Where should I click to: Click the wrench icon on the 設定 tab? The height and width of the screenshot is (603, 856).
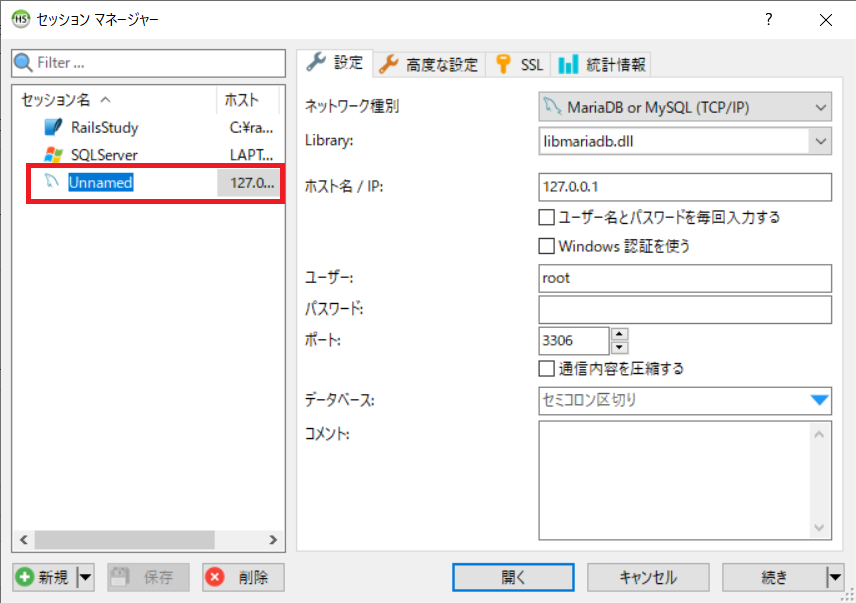316,63
